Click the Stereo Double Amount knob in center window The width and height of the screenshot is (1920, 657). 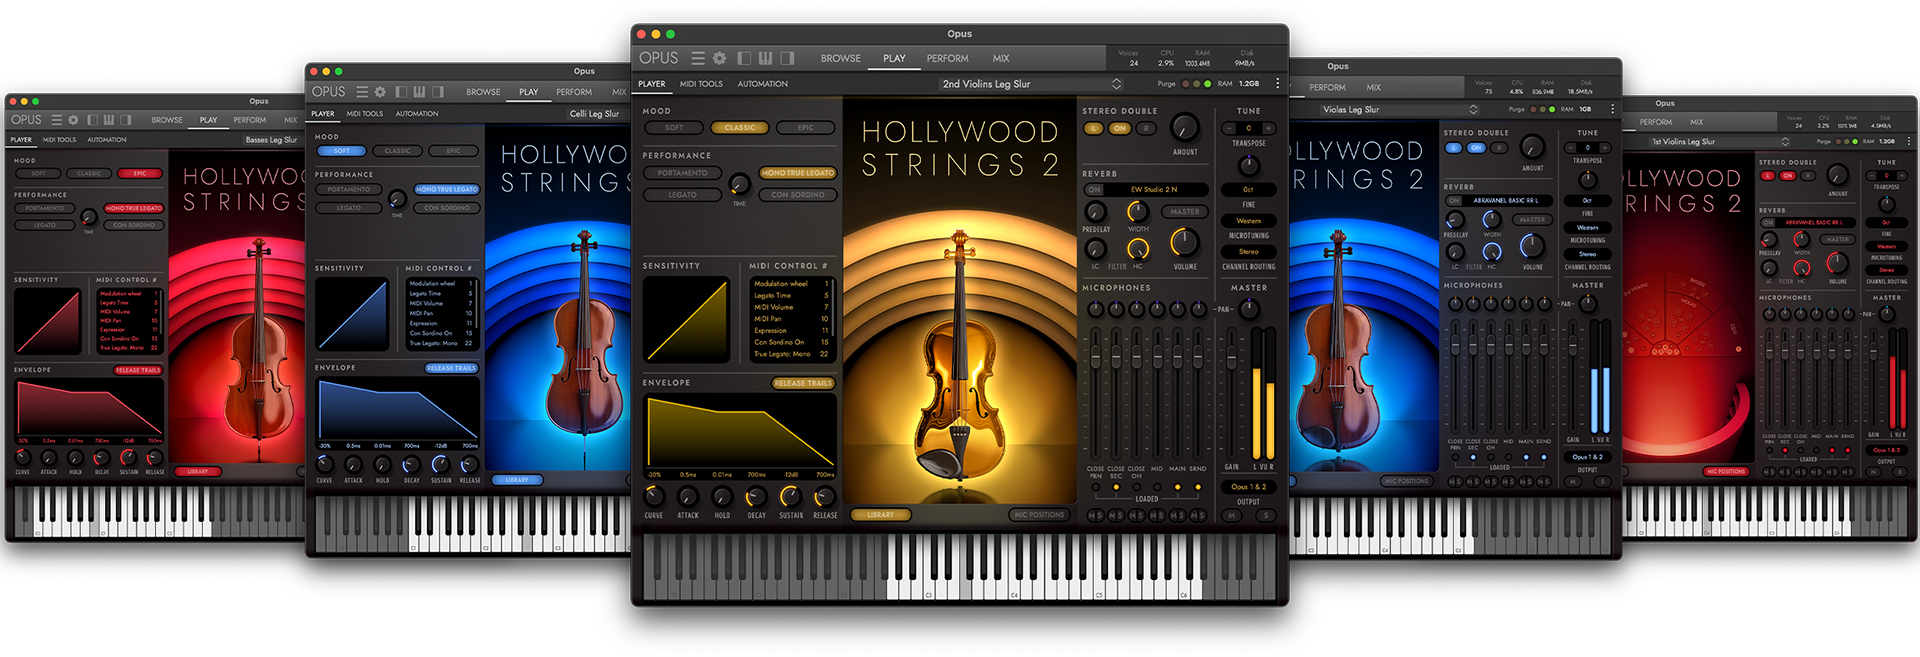click(x=1184, y=128)
